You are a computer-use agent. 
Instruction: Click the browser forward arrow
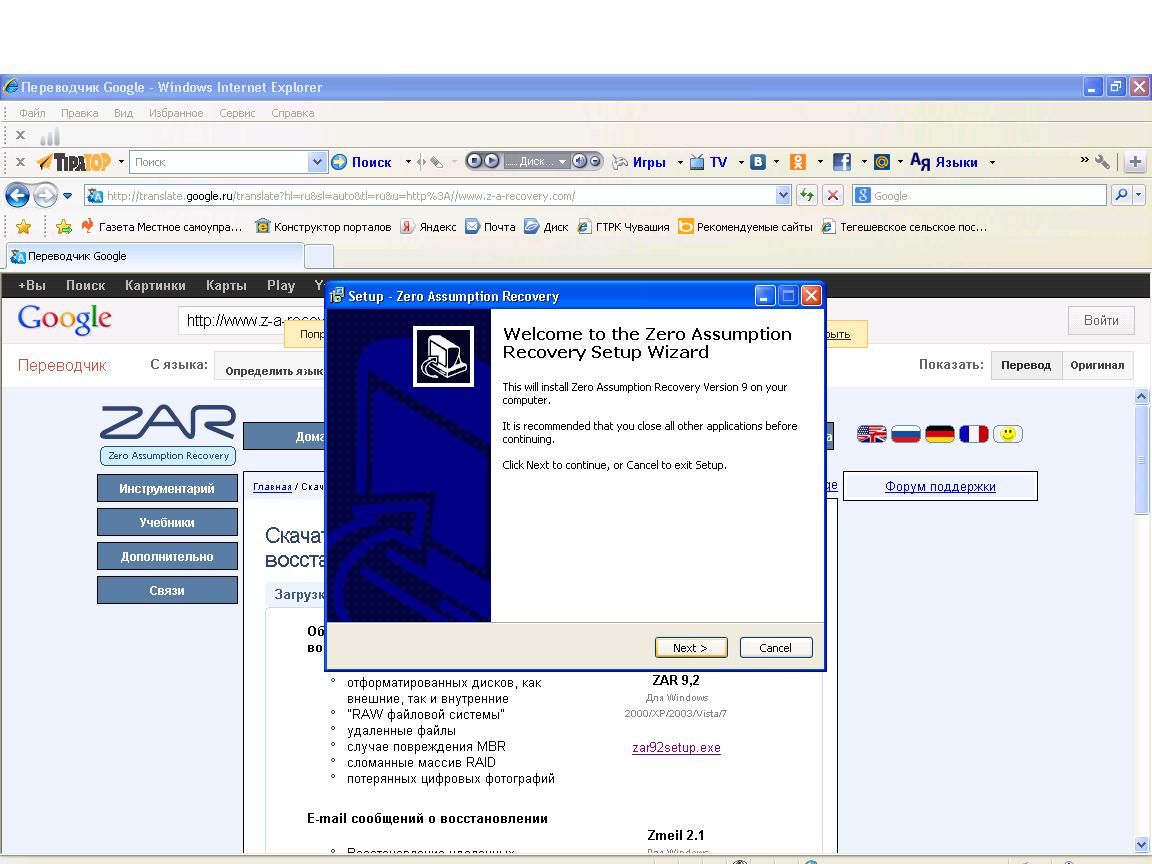(x=46, y=195)
